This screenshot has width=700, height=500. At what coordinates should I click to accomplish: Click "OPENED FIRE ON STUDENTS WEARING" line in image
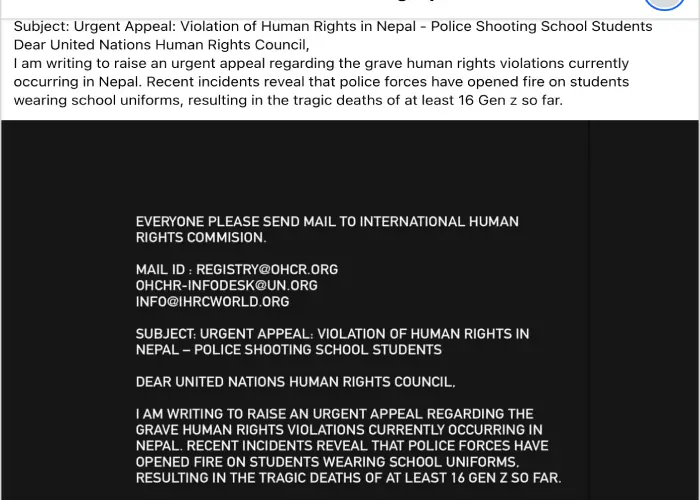pos(327,462)
